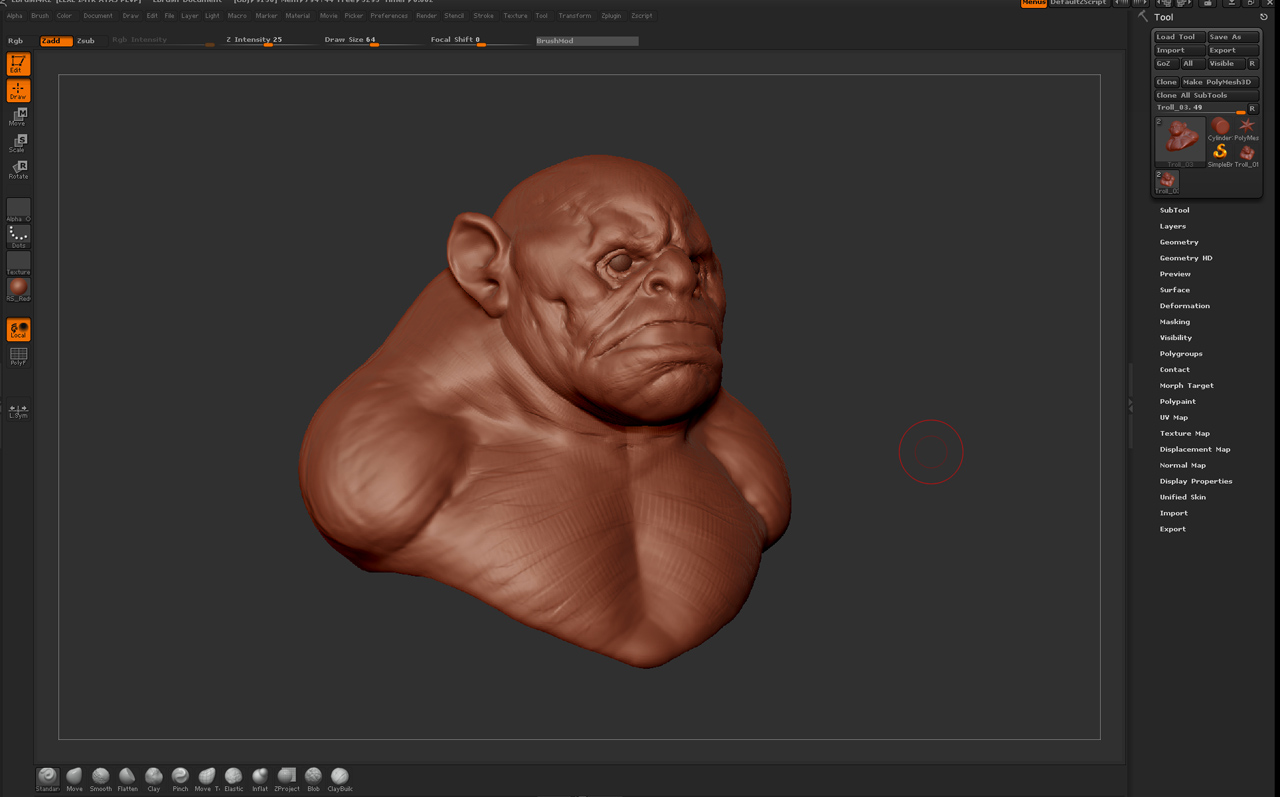Open the Dots stroke selector

pyautogui.click(x=18, y=236)
